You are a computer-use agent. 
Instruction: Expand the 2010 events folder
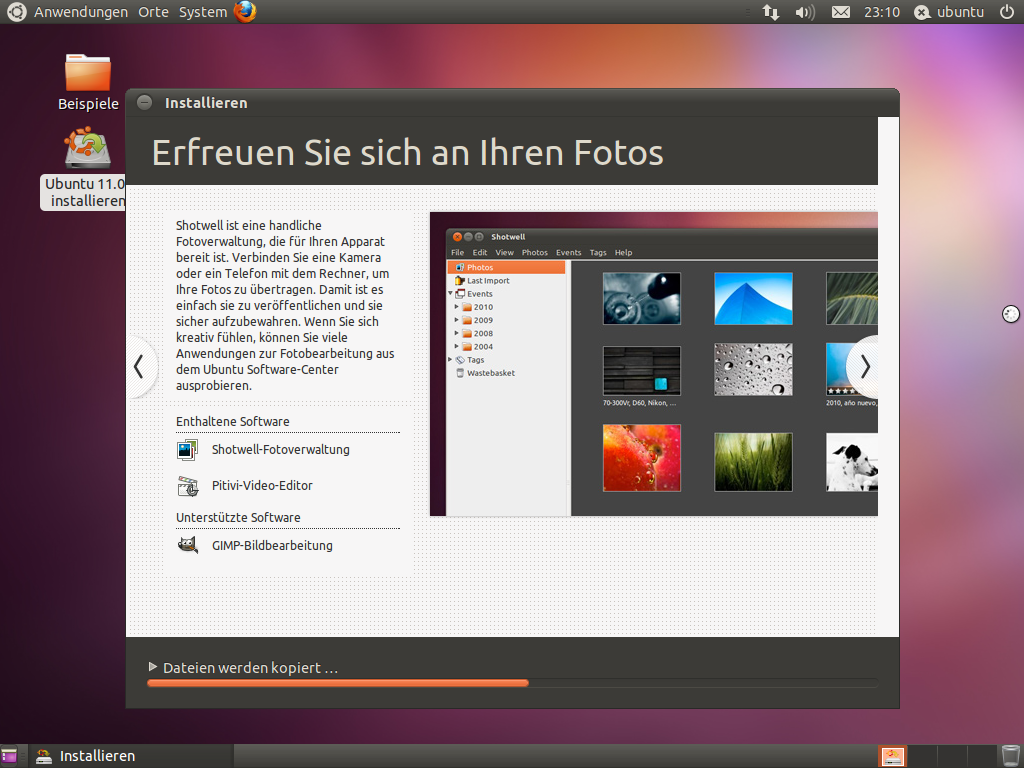456,306
